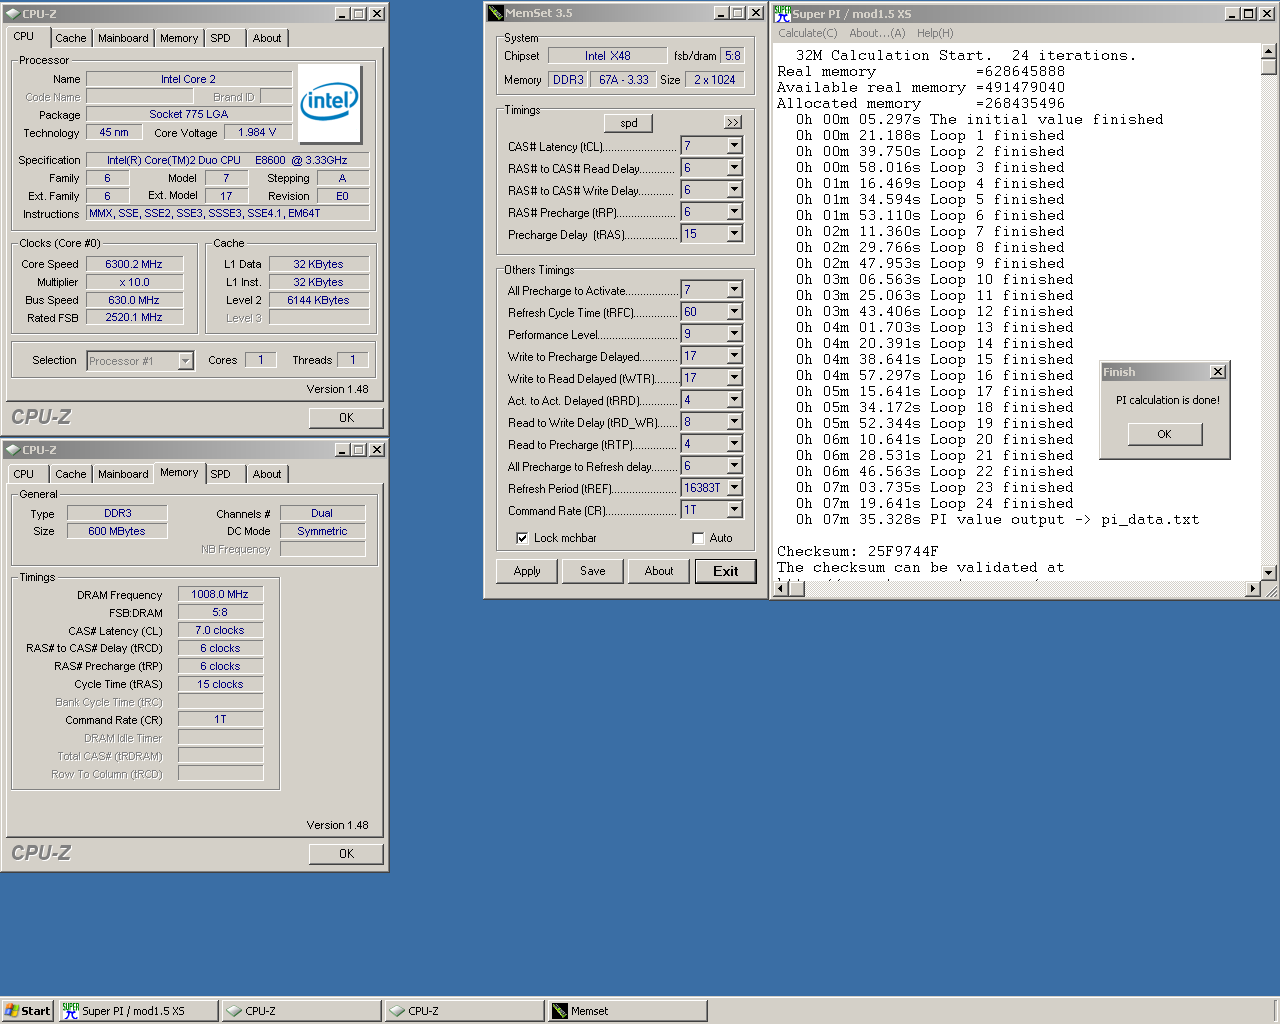Open Refresh Cycle Time (tRFC) dropdown
The image size is (1280, 1024).
[x=734, y=312]
